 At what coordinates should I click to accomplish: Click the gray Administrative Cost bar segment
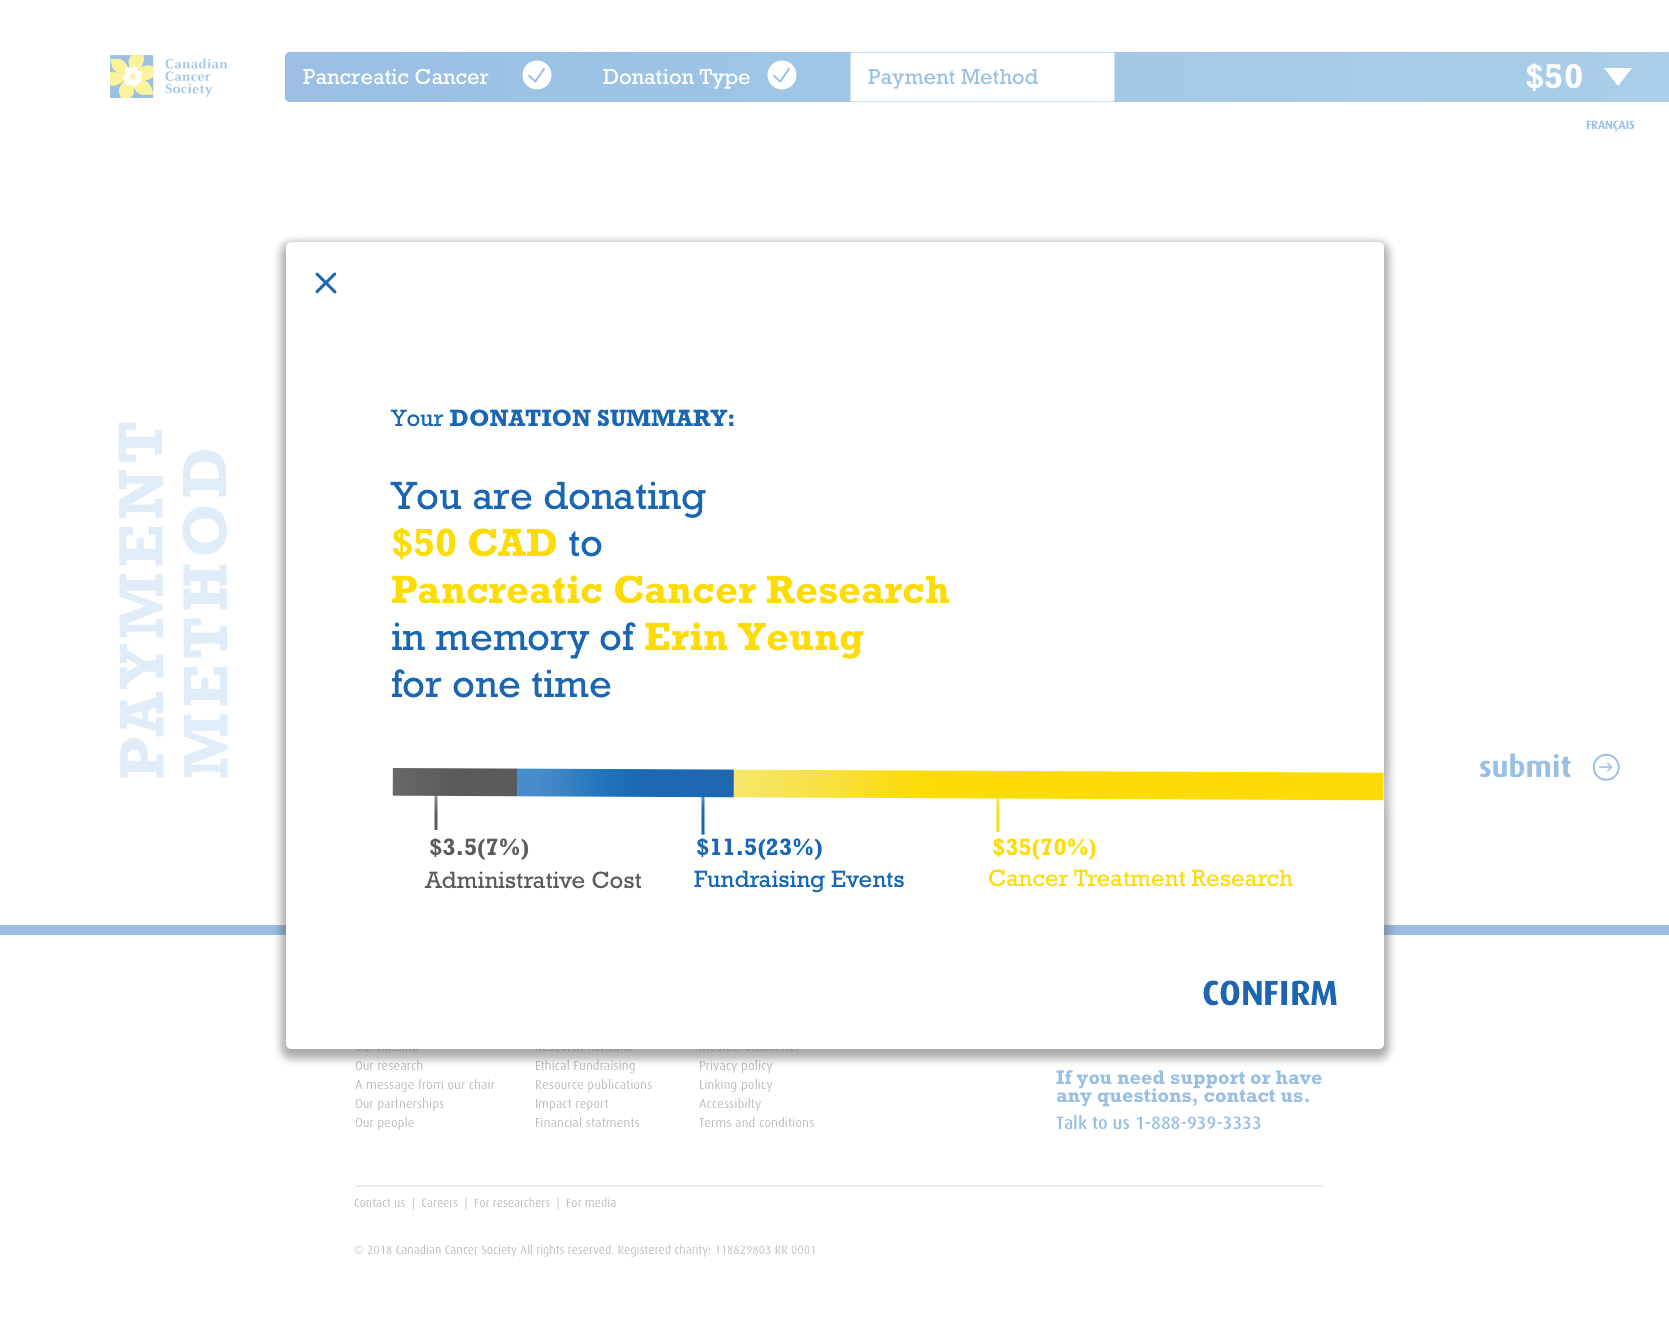(455, 782)
